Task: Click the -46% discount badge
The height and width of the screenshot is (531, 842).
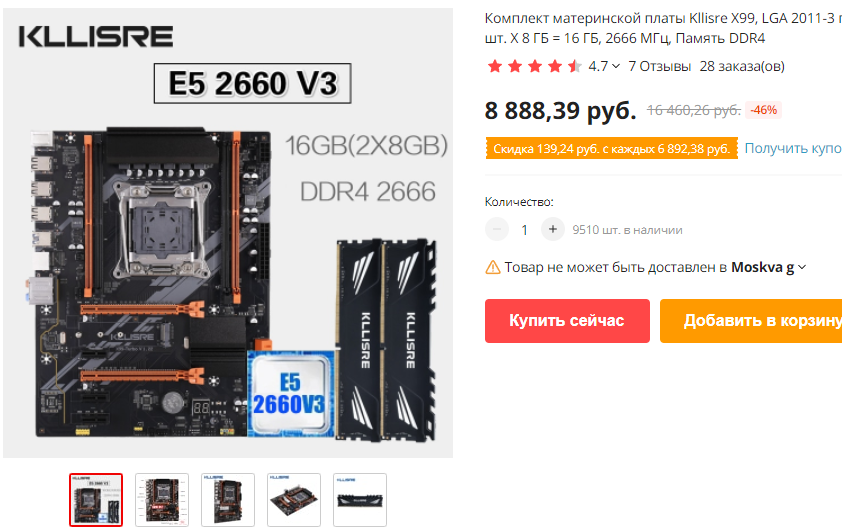Action: click(x=763, y=110)
